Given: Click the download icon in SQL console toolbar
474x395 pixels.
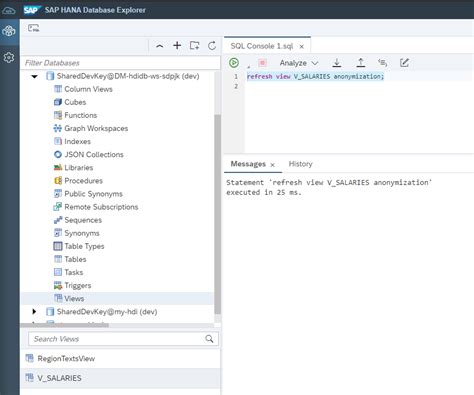Looking at the screenshot, I should click(337, 63).
